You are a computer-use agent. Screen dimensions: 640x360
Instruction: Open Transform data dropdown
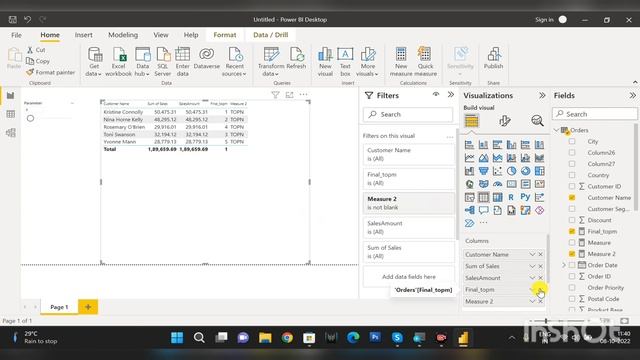pyautogui.click(x=271, y=62)
